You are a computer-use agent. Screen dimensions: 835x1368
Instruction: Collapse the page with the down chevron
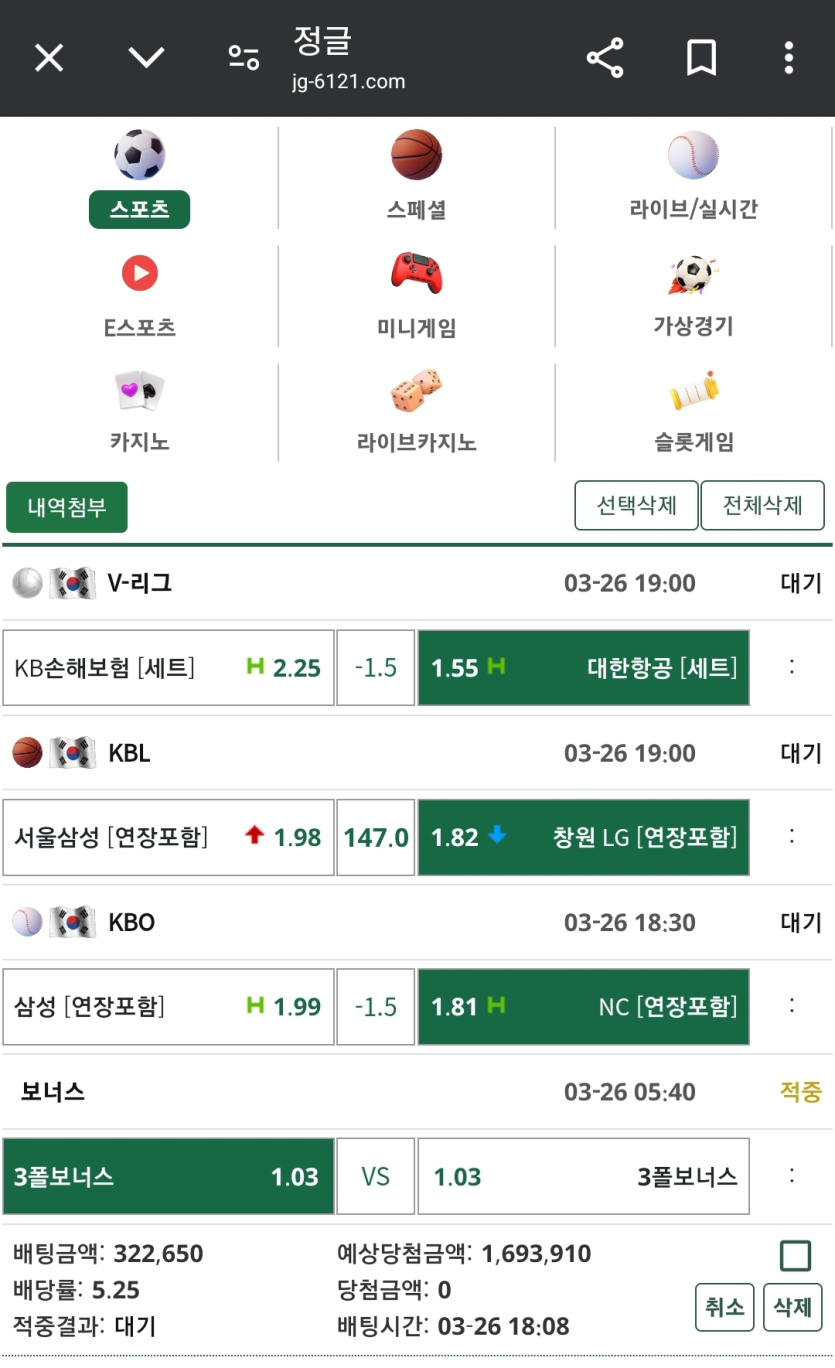coord(146,57)
